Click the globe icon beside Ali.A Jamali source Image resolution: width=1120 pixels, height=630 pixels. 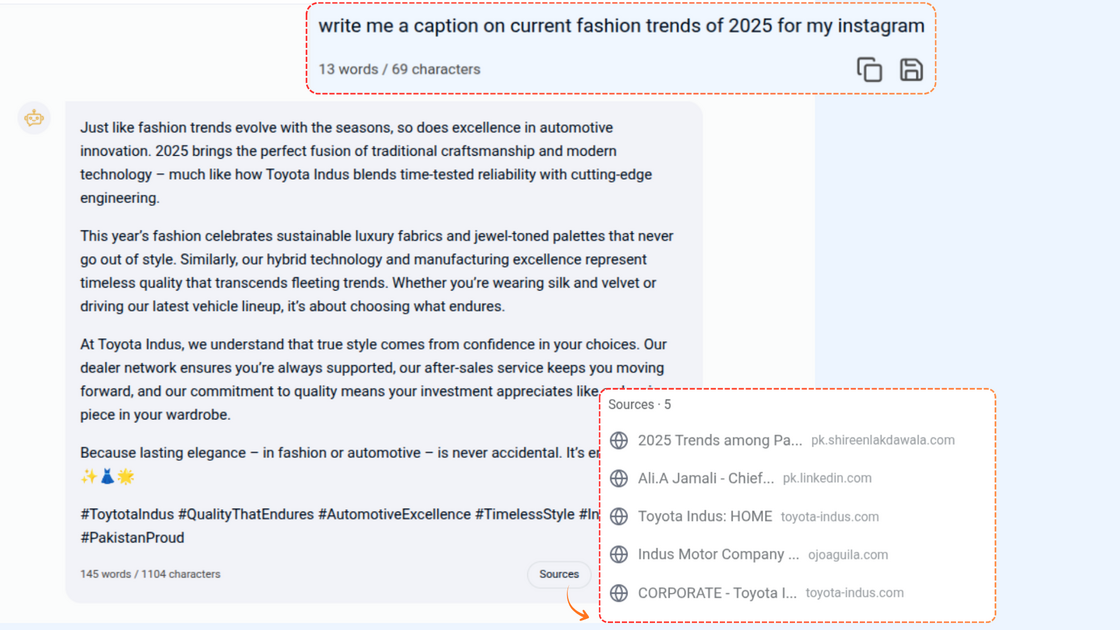(619, 479)
